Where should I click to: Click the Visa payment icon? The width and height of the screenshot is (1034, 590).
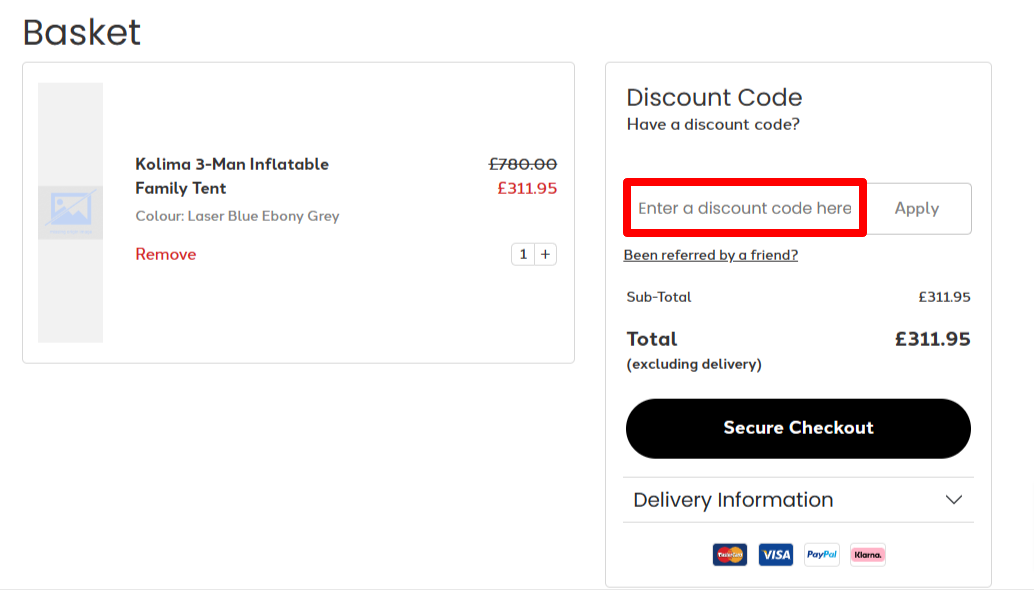click(775, 554)
